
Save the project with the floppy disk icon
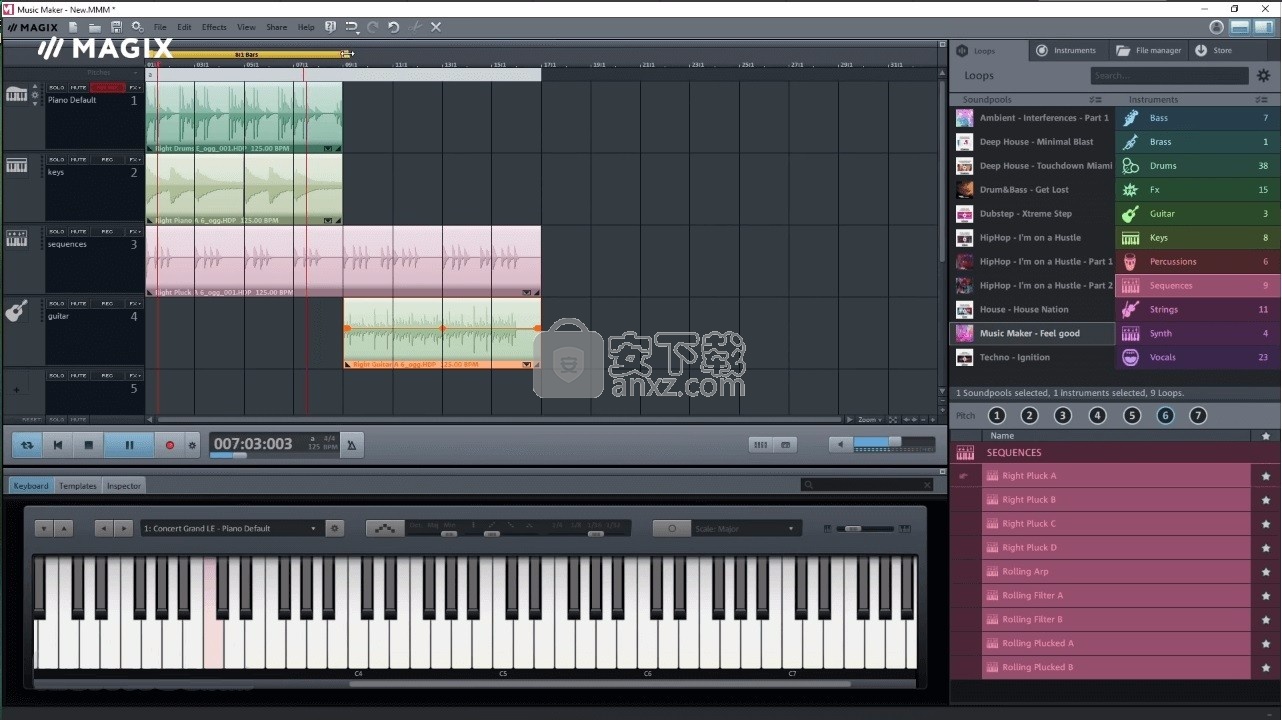coord(116,27)
